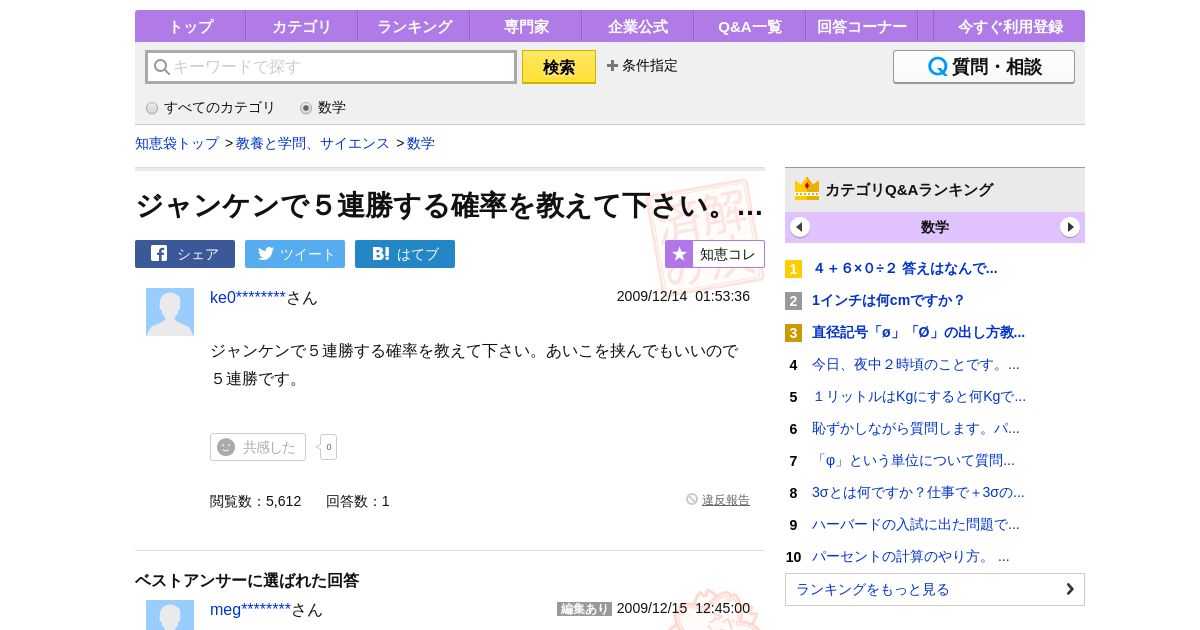Click the 共感した count bubble
Screen dimensions: 1200x630
point(328,447)
